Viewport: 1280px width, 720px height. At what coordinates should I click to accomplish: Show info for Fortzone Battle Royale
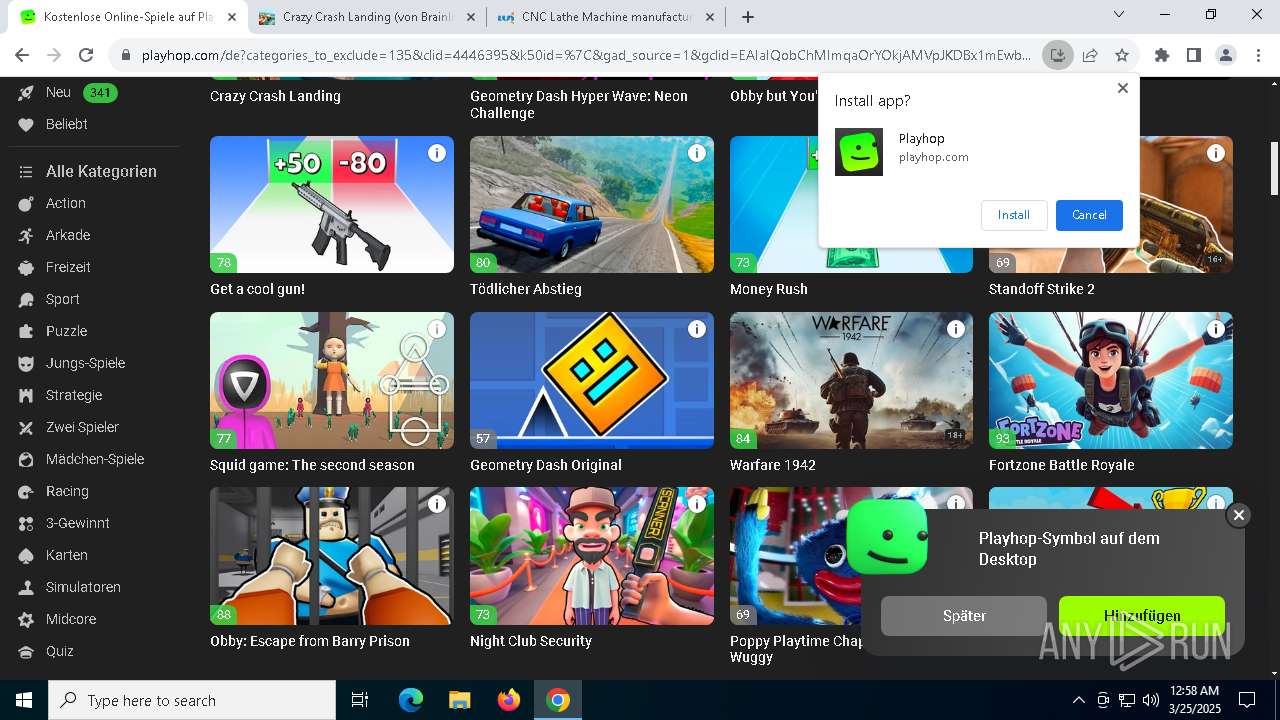tap(1216, 329)
